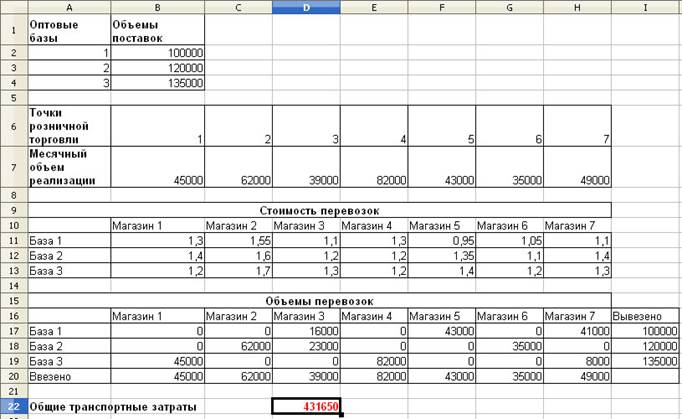Select shipment cell 43000 in row 17

click(x=442, y=331)
